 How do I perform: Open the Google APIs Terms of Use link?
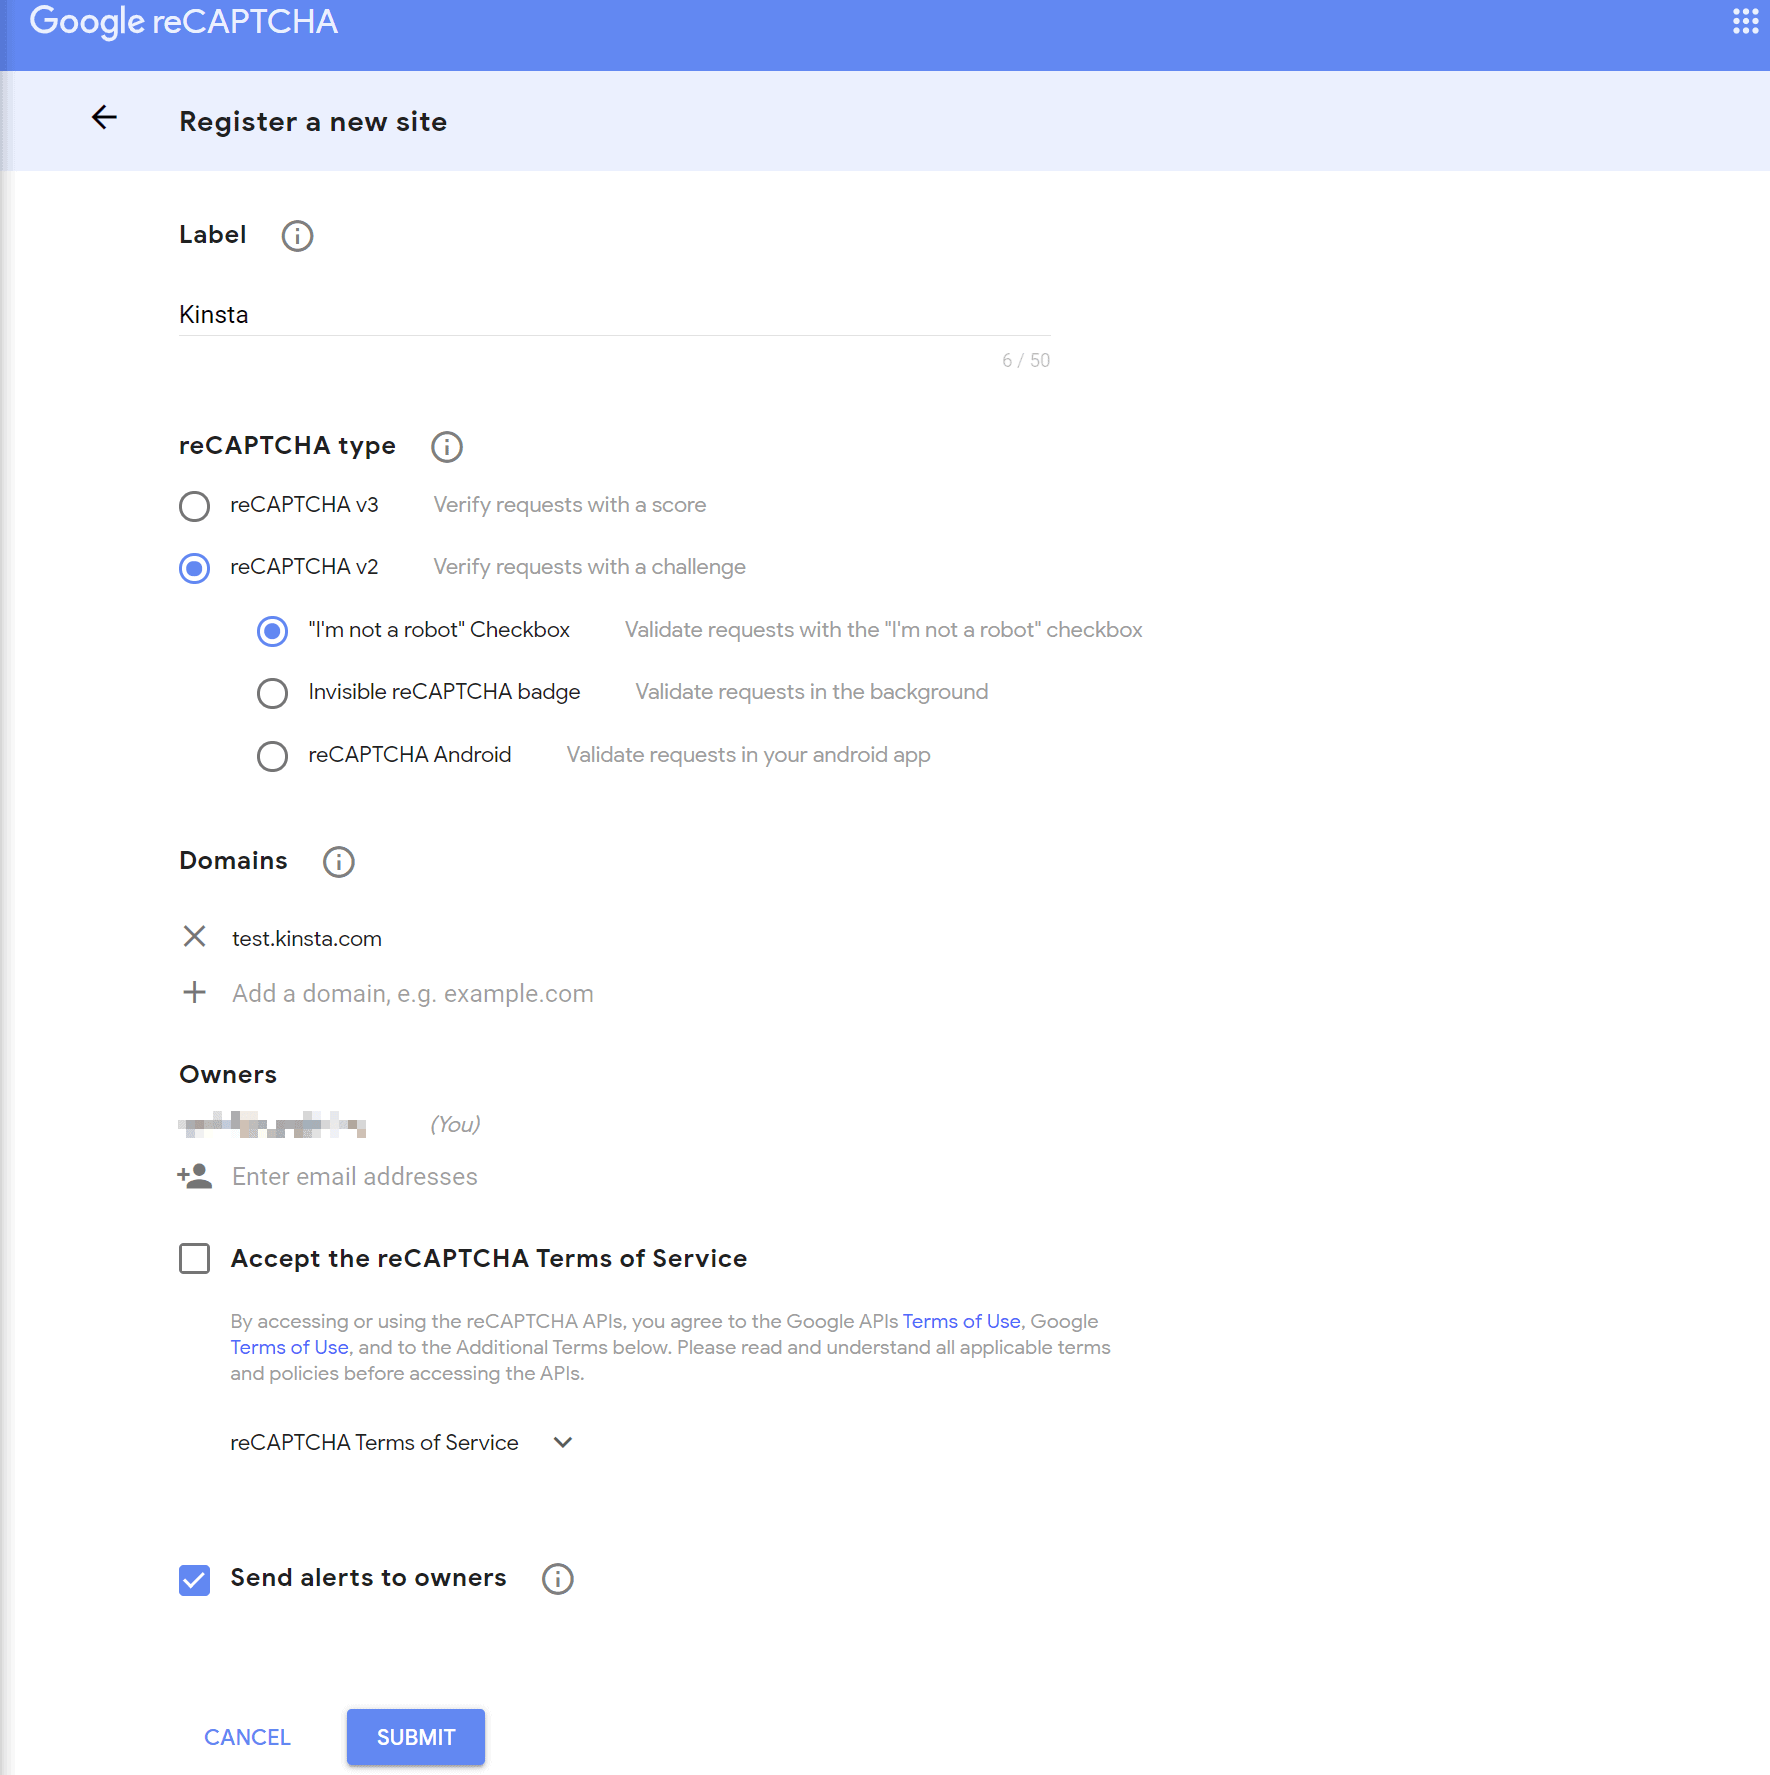coord(960,1321)
